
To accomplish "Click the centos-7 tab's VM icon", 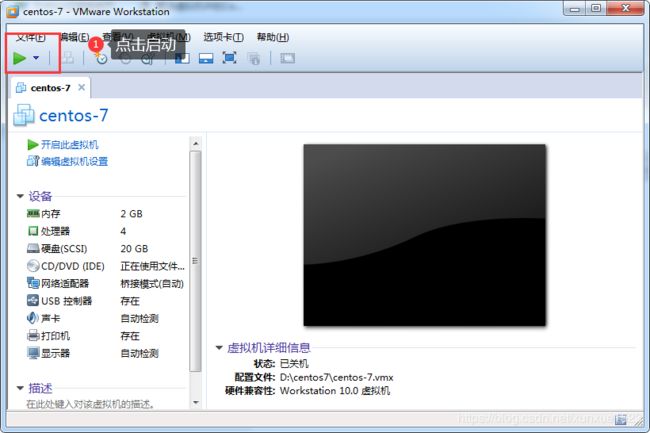I will (21, 87).
